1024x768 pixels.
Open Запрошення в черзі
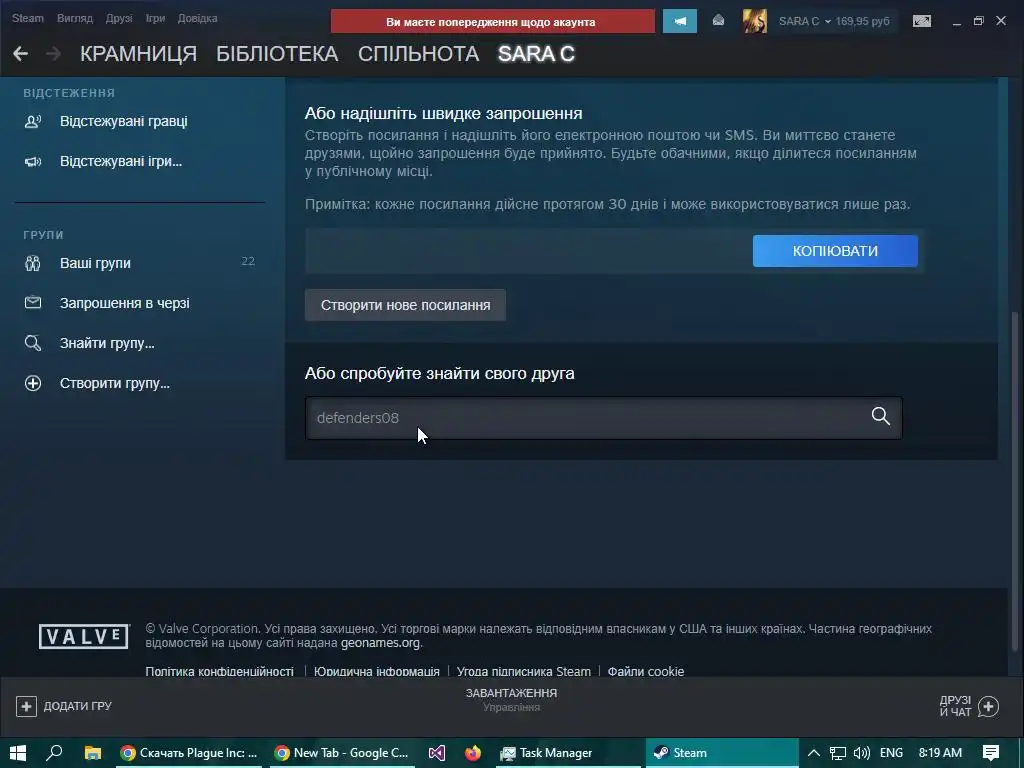[x=125, y=303]
